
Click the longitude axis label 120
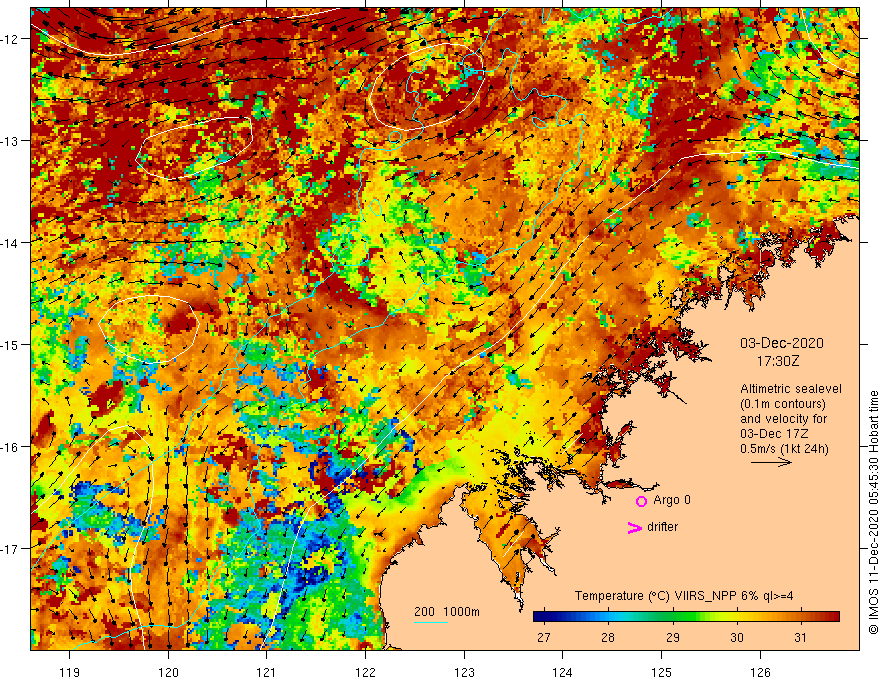[168, 672]
